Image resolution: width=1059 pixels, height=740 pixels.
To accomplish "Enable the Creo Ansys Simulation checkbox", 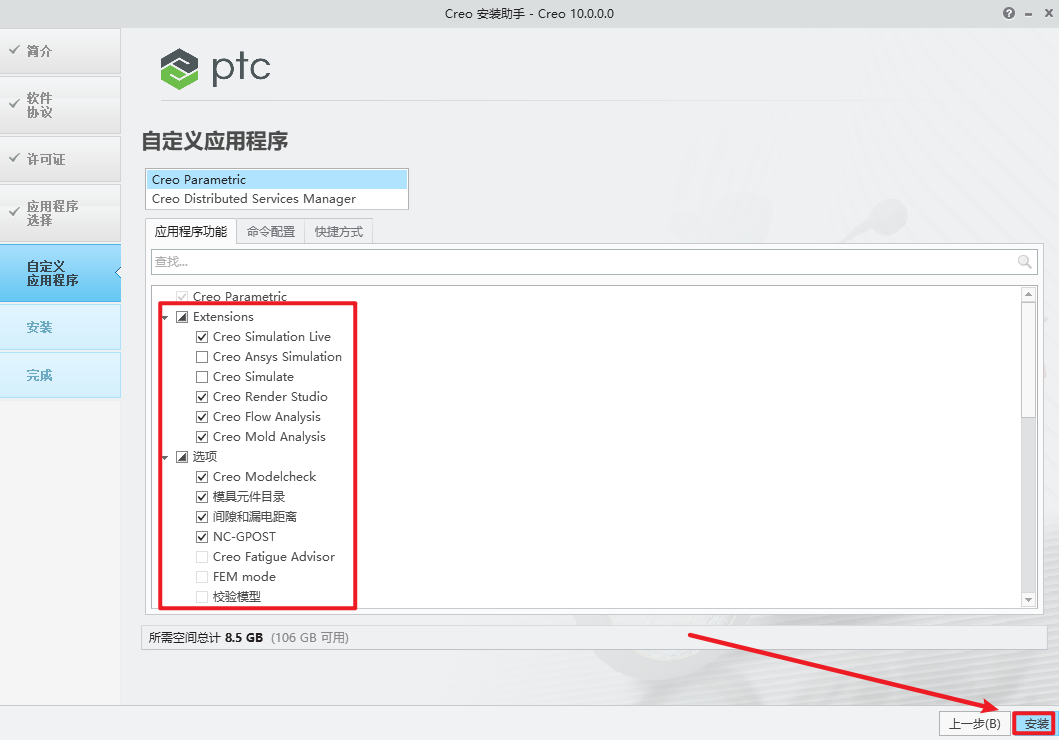I will (202, 356).
